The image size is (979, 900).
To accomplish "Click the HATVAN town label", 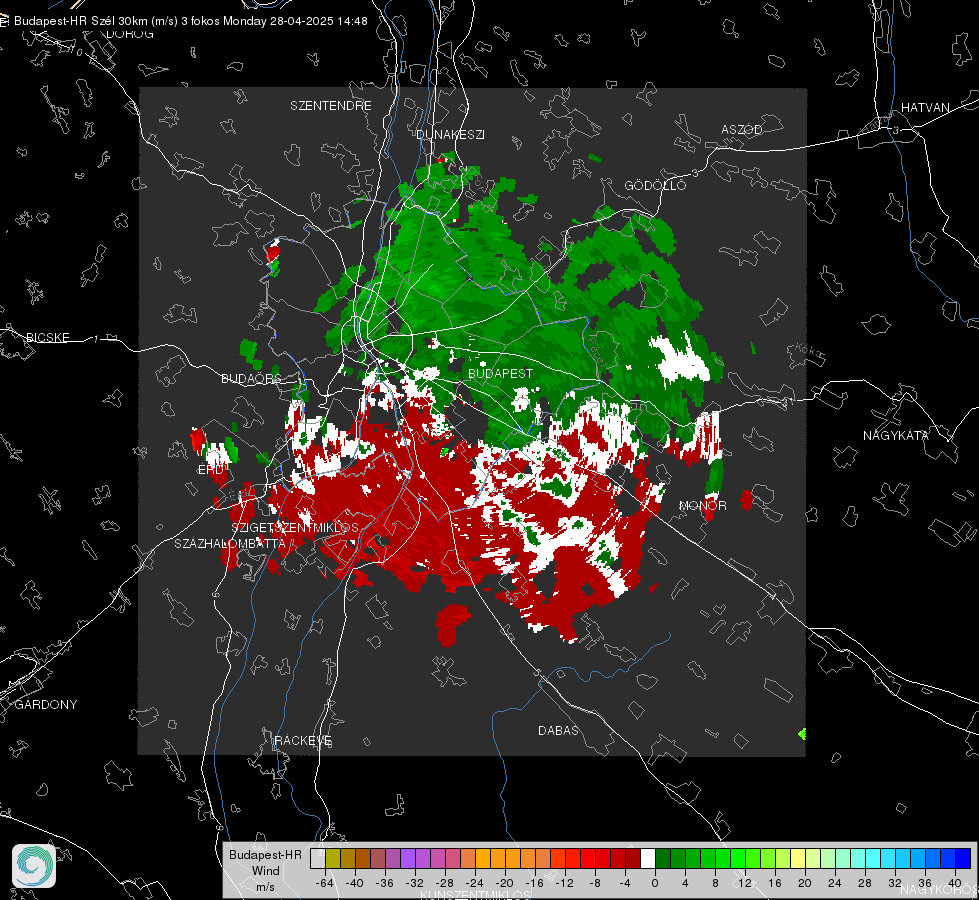I will point(925,107).
